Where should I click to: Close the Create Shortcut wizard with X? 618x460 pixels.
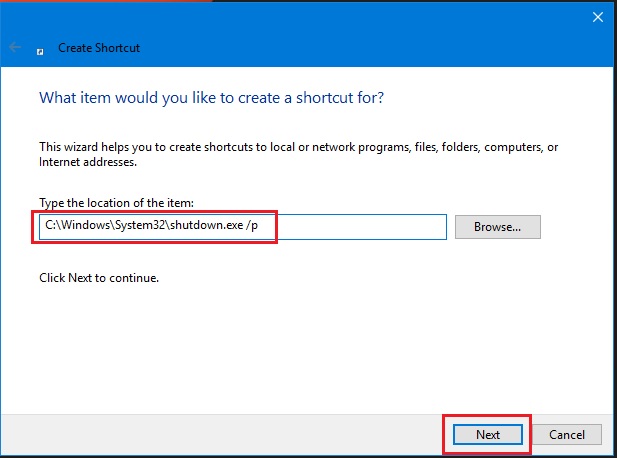tap(598, 16)
